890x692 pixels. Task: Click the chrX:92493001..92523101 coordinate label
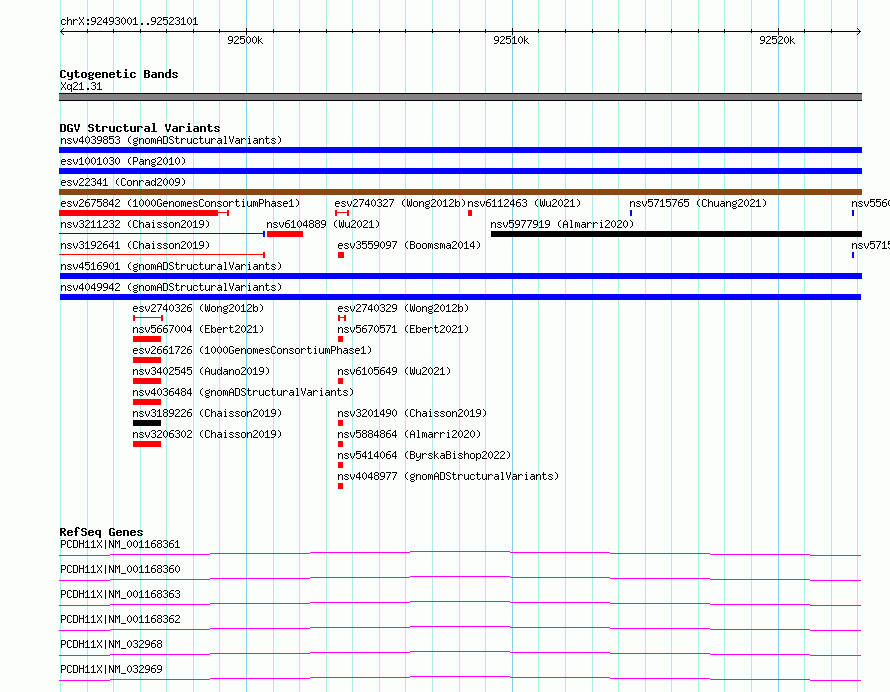[129, 22]
